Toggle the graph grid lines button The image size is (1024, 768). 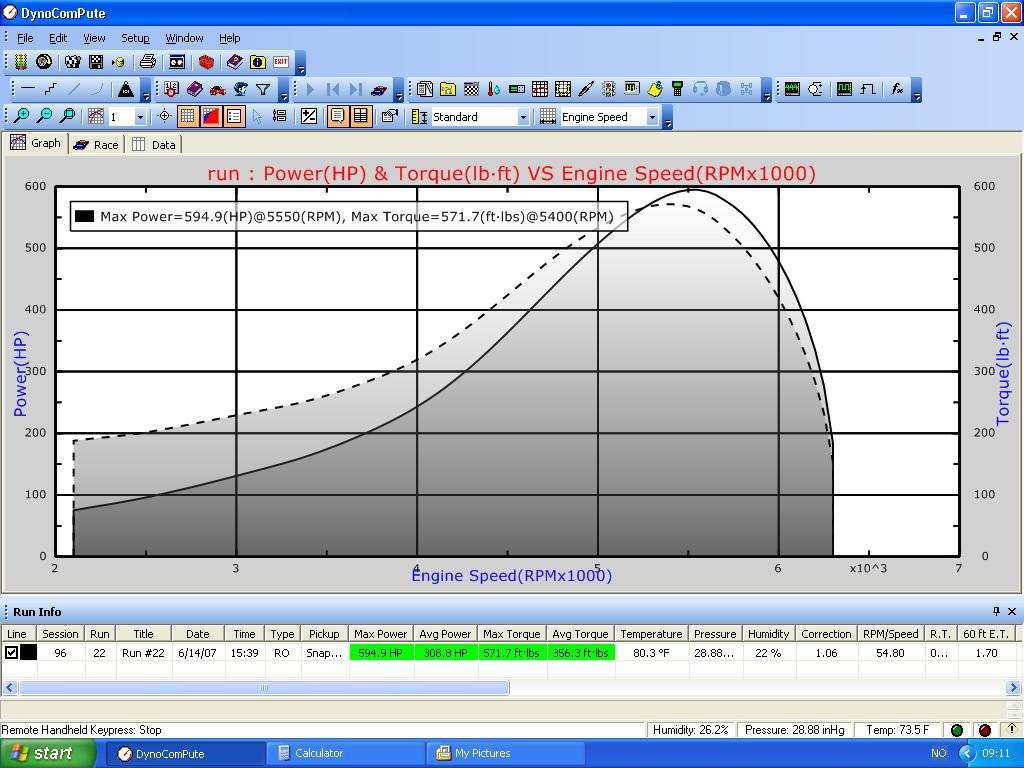(187, 117)
